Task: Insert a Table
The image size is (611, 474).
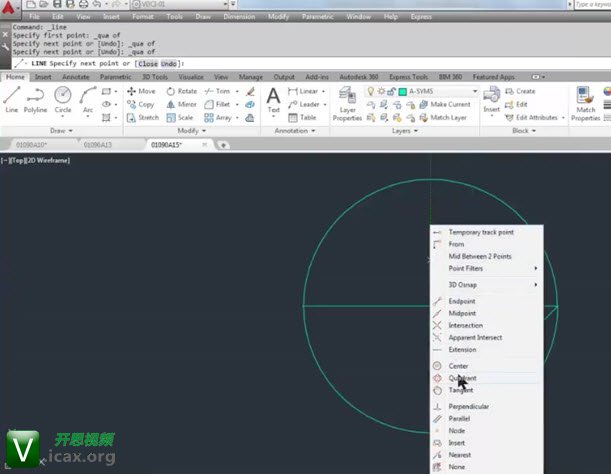Action: click(x=302, y=117)
